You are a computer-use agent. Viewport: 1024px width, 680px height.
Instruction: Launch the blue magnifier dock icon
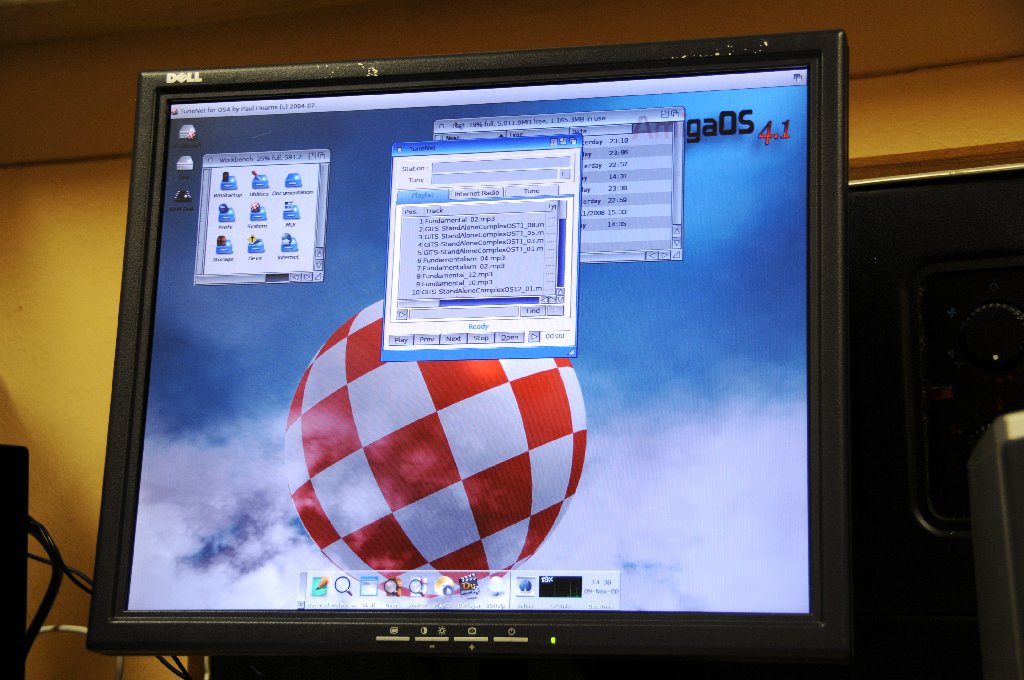coord(344,586)
